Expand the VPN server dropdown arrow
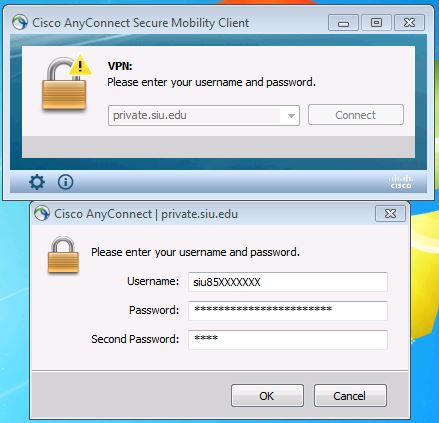 click(x=291, y=116)
